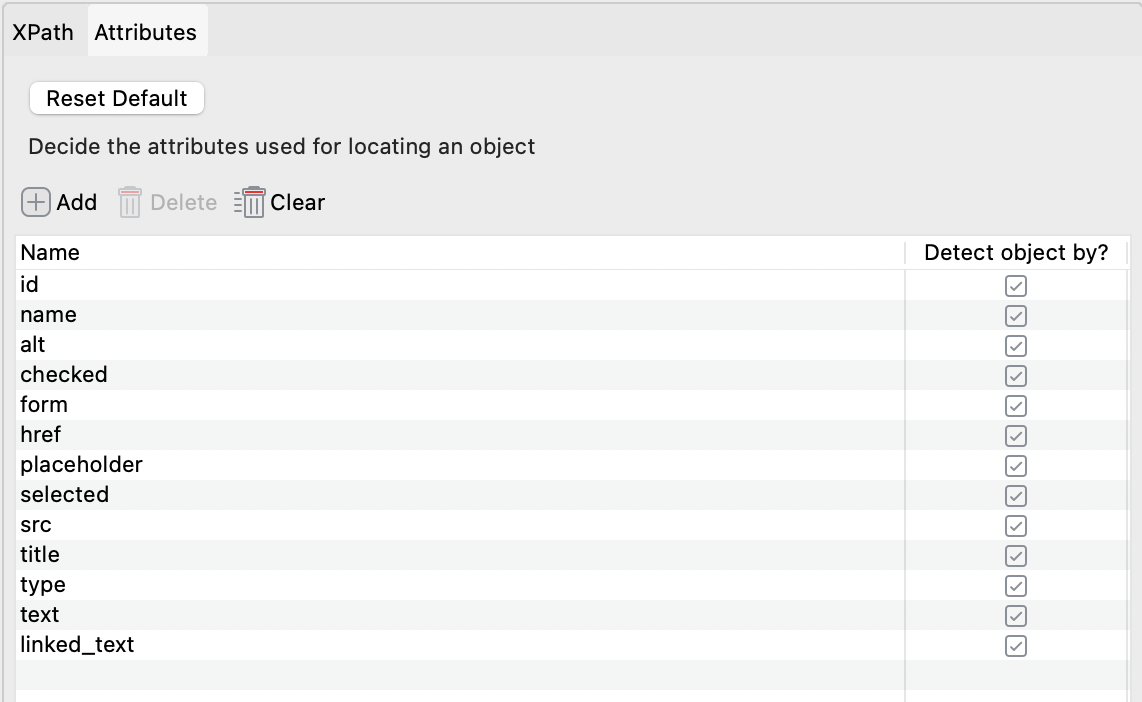Toggle the alt detect checkbox
Image resolution: width=1142 pixels, height=702 pixels.
(x=1016, y=346)
